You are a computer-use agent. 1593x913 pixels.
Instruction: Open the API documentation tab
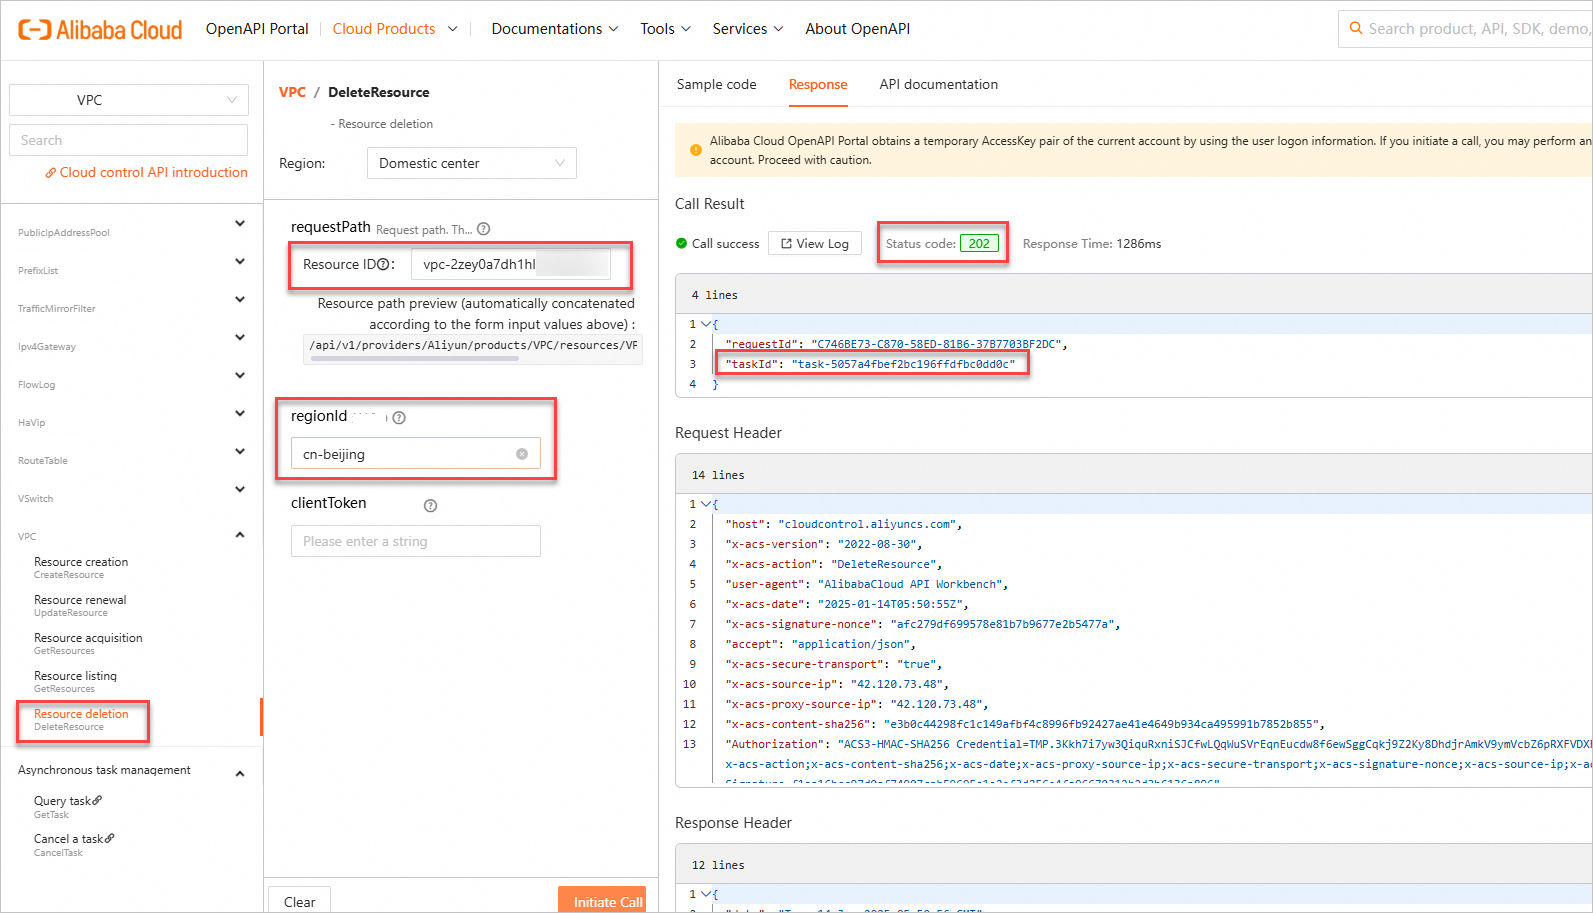tap(938, 85)
